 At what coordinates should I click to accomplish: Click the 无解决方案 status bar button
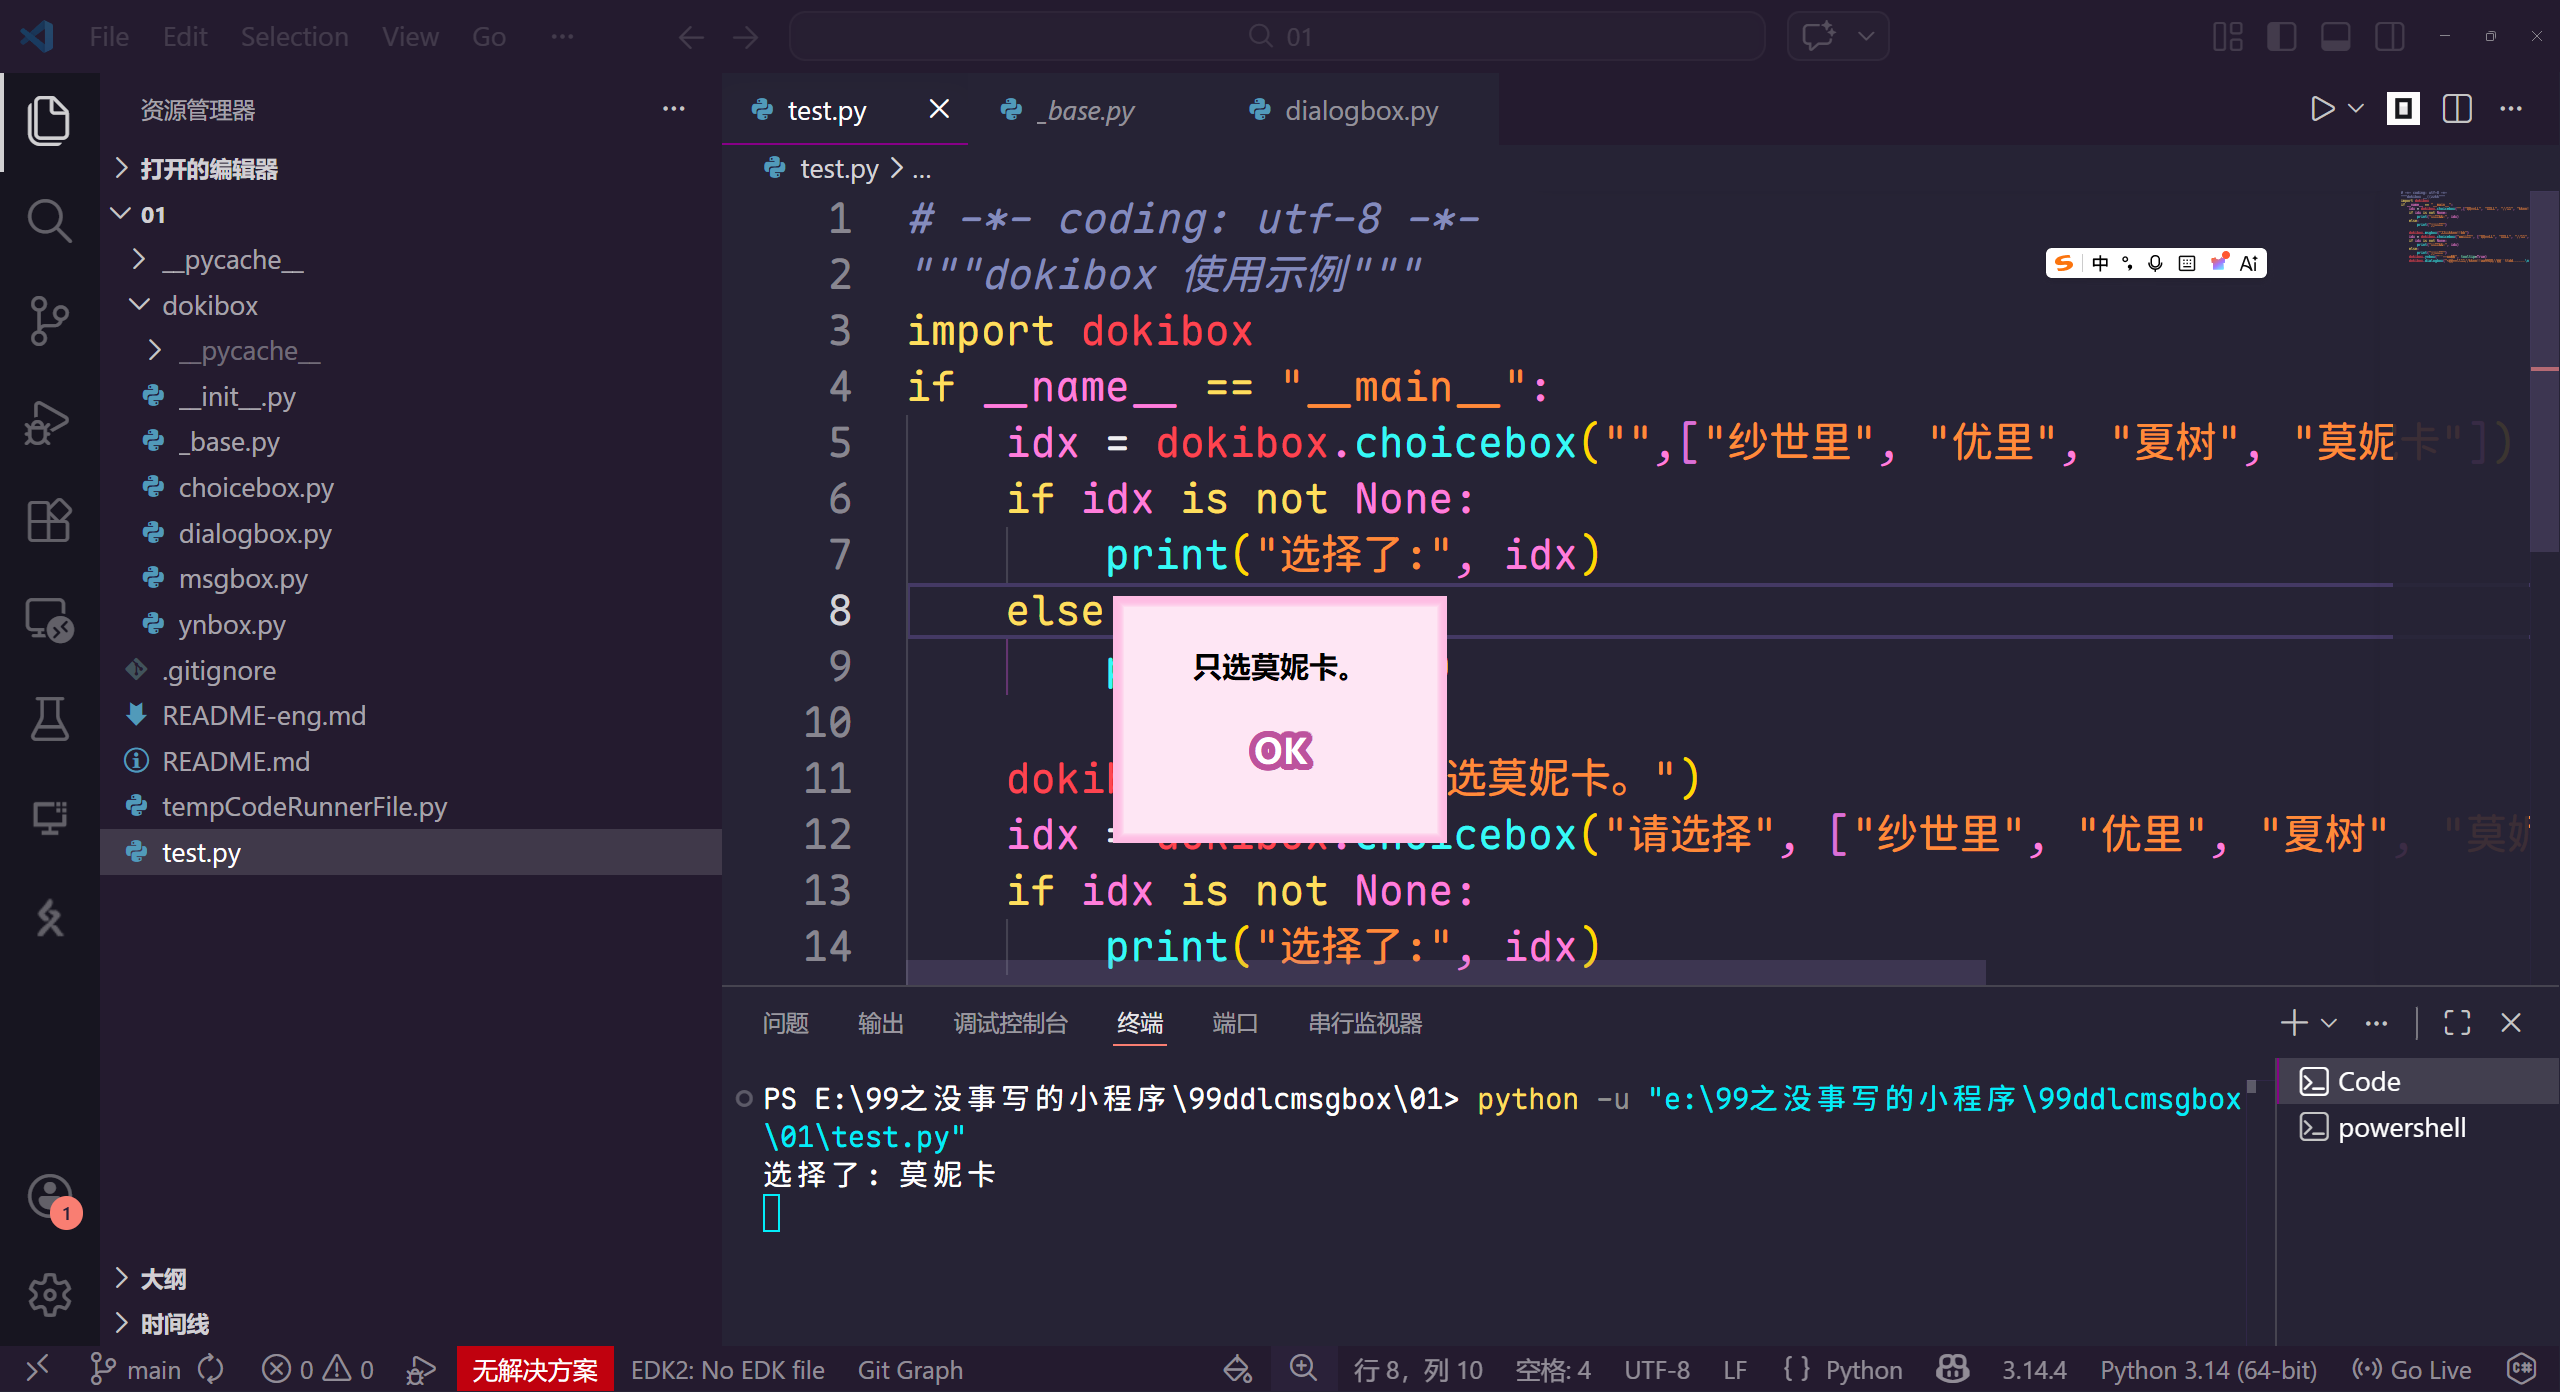click(535, 1369)
